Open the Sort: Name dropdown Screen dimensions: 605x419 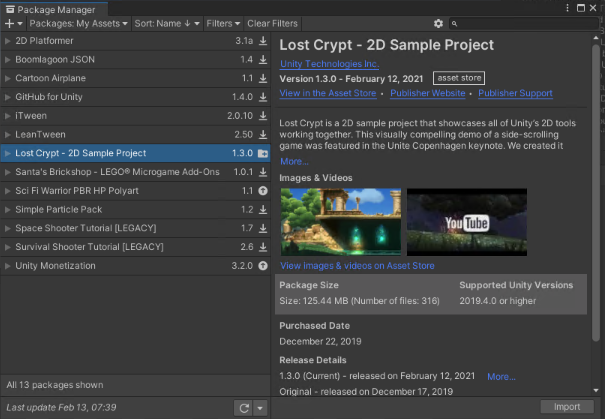pos(167,24)
